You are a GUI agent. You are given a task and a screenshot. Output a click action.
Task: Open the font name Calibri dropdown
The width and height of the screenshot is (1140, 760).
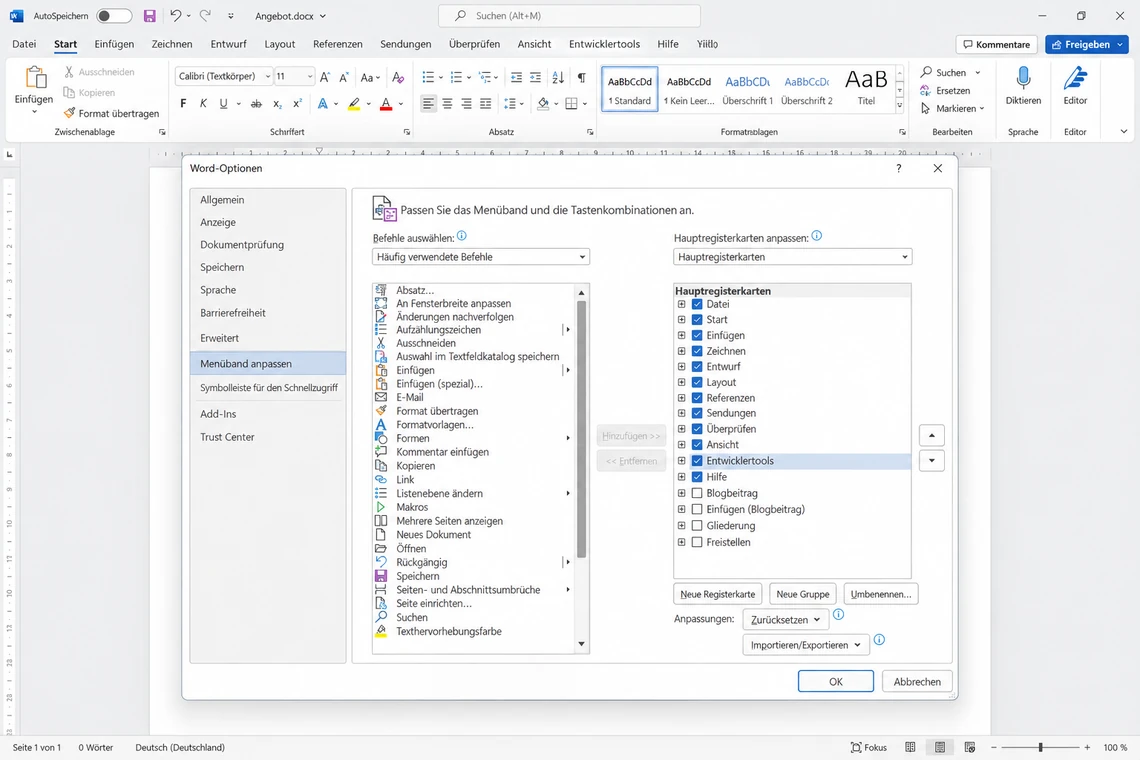click(x=268, y=76)
